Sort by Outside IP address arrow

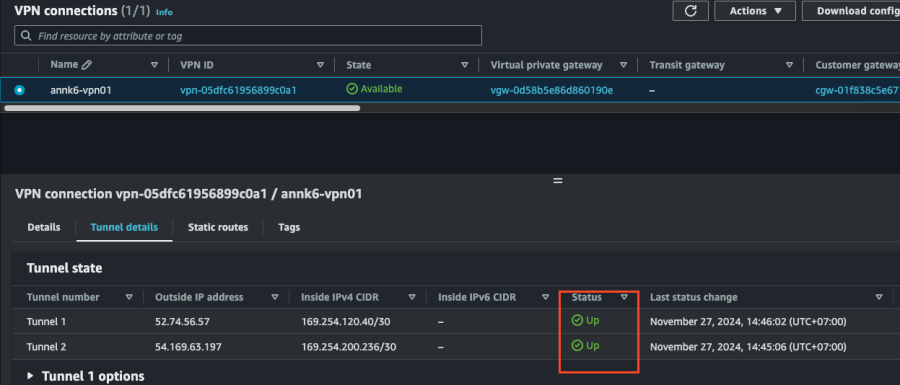275,297
